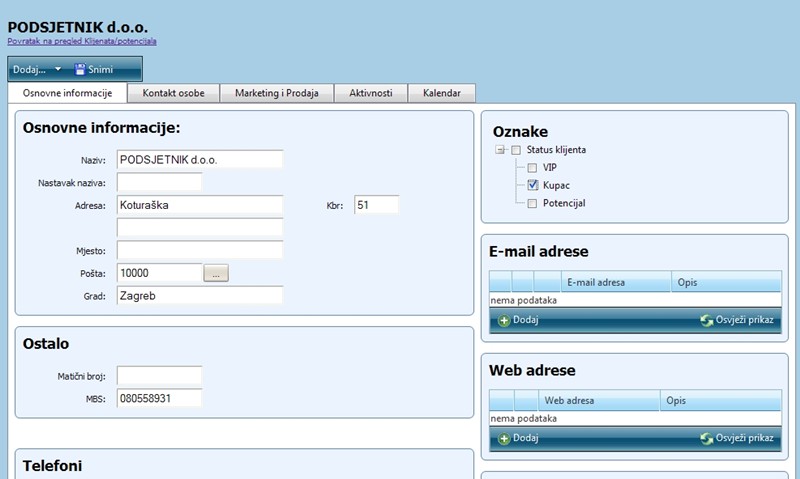Click Adresa field containing Koturaška

tap(200, 205)
